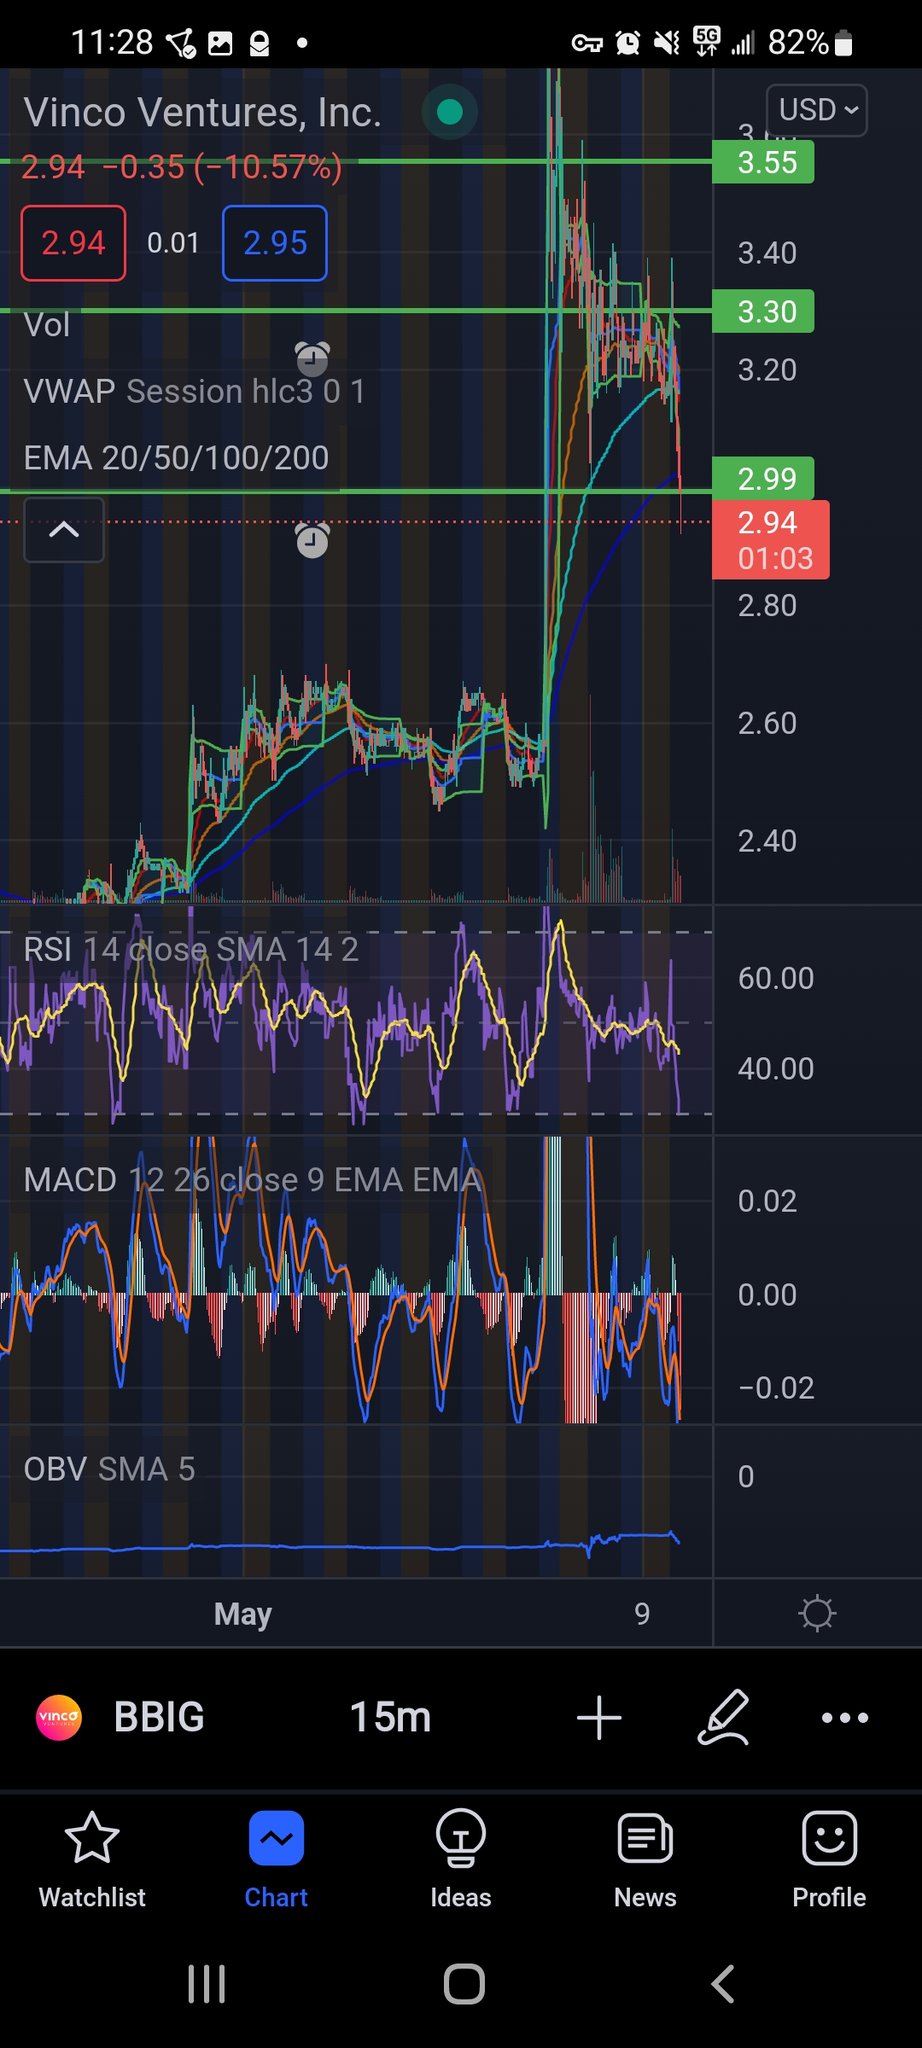Viewport: 922px width, 2048px height.
Task: Switch to the Chart tab
Action: [x=276, y=1860]
